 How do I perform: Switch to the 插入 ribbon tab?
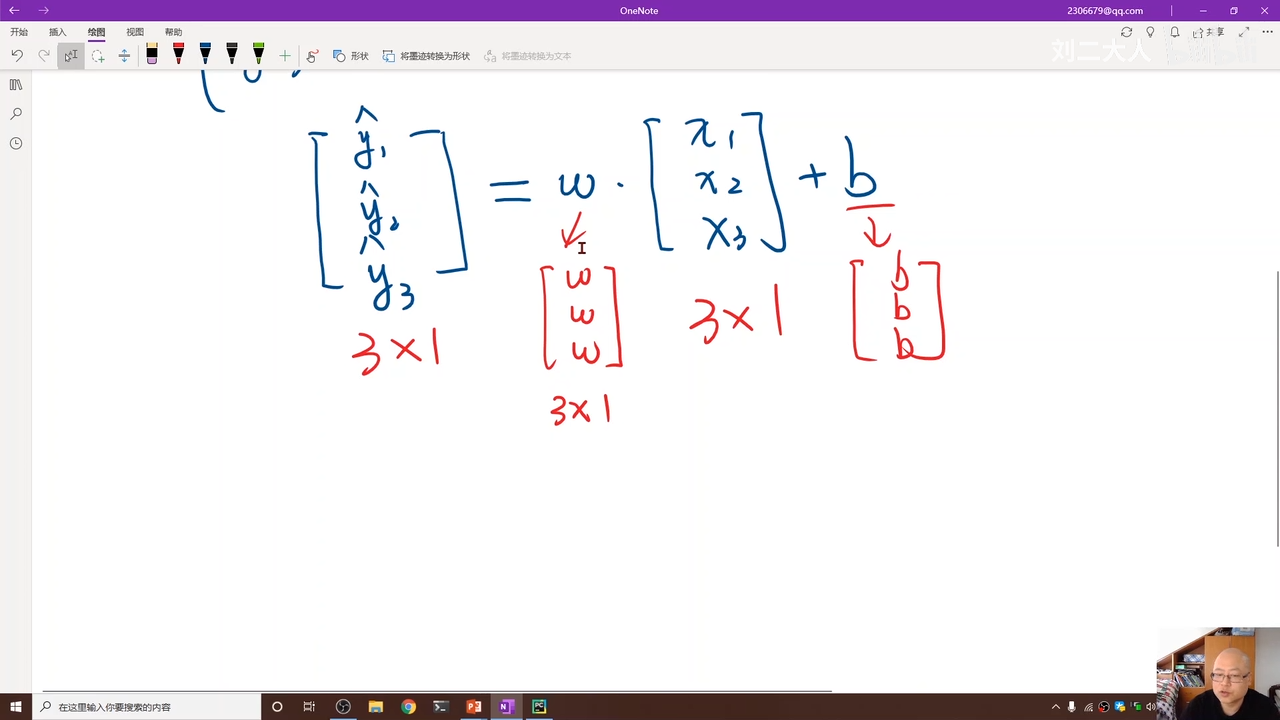tap(58, 32)
